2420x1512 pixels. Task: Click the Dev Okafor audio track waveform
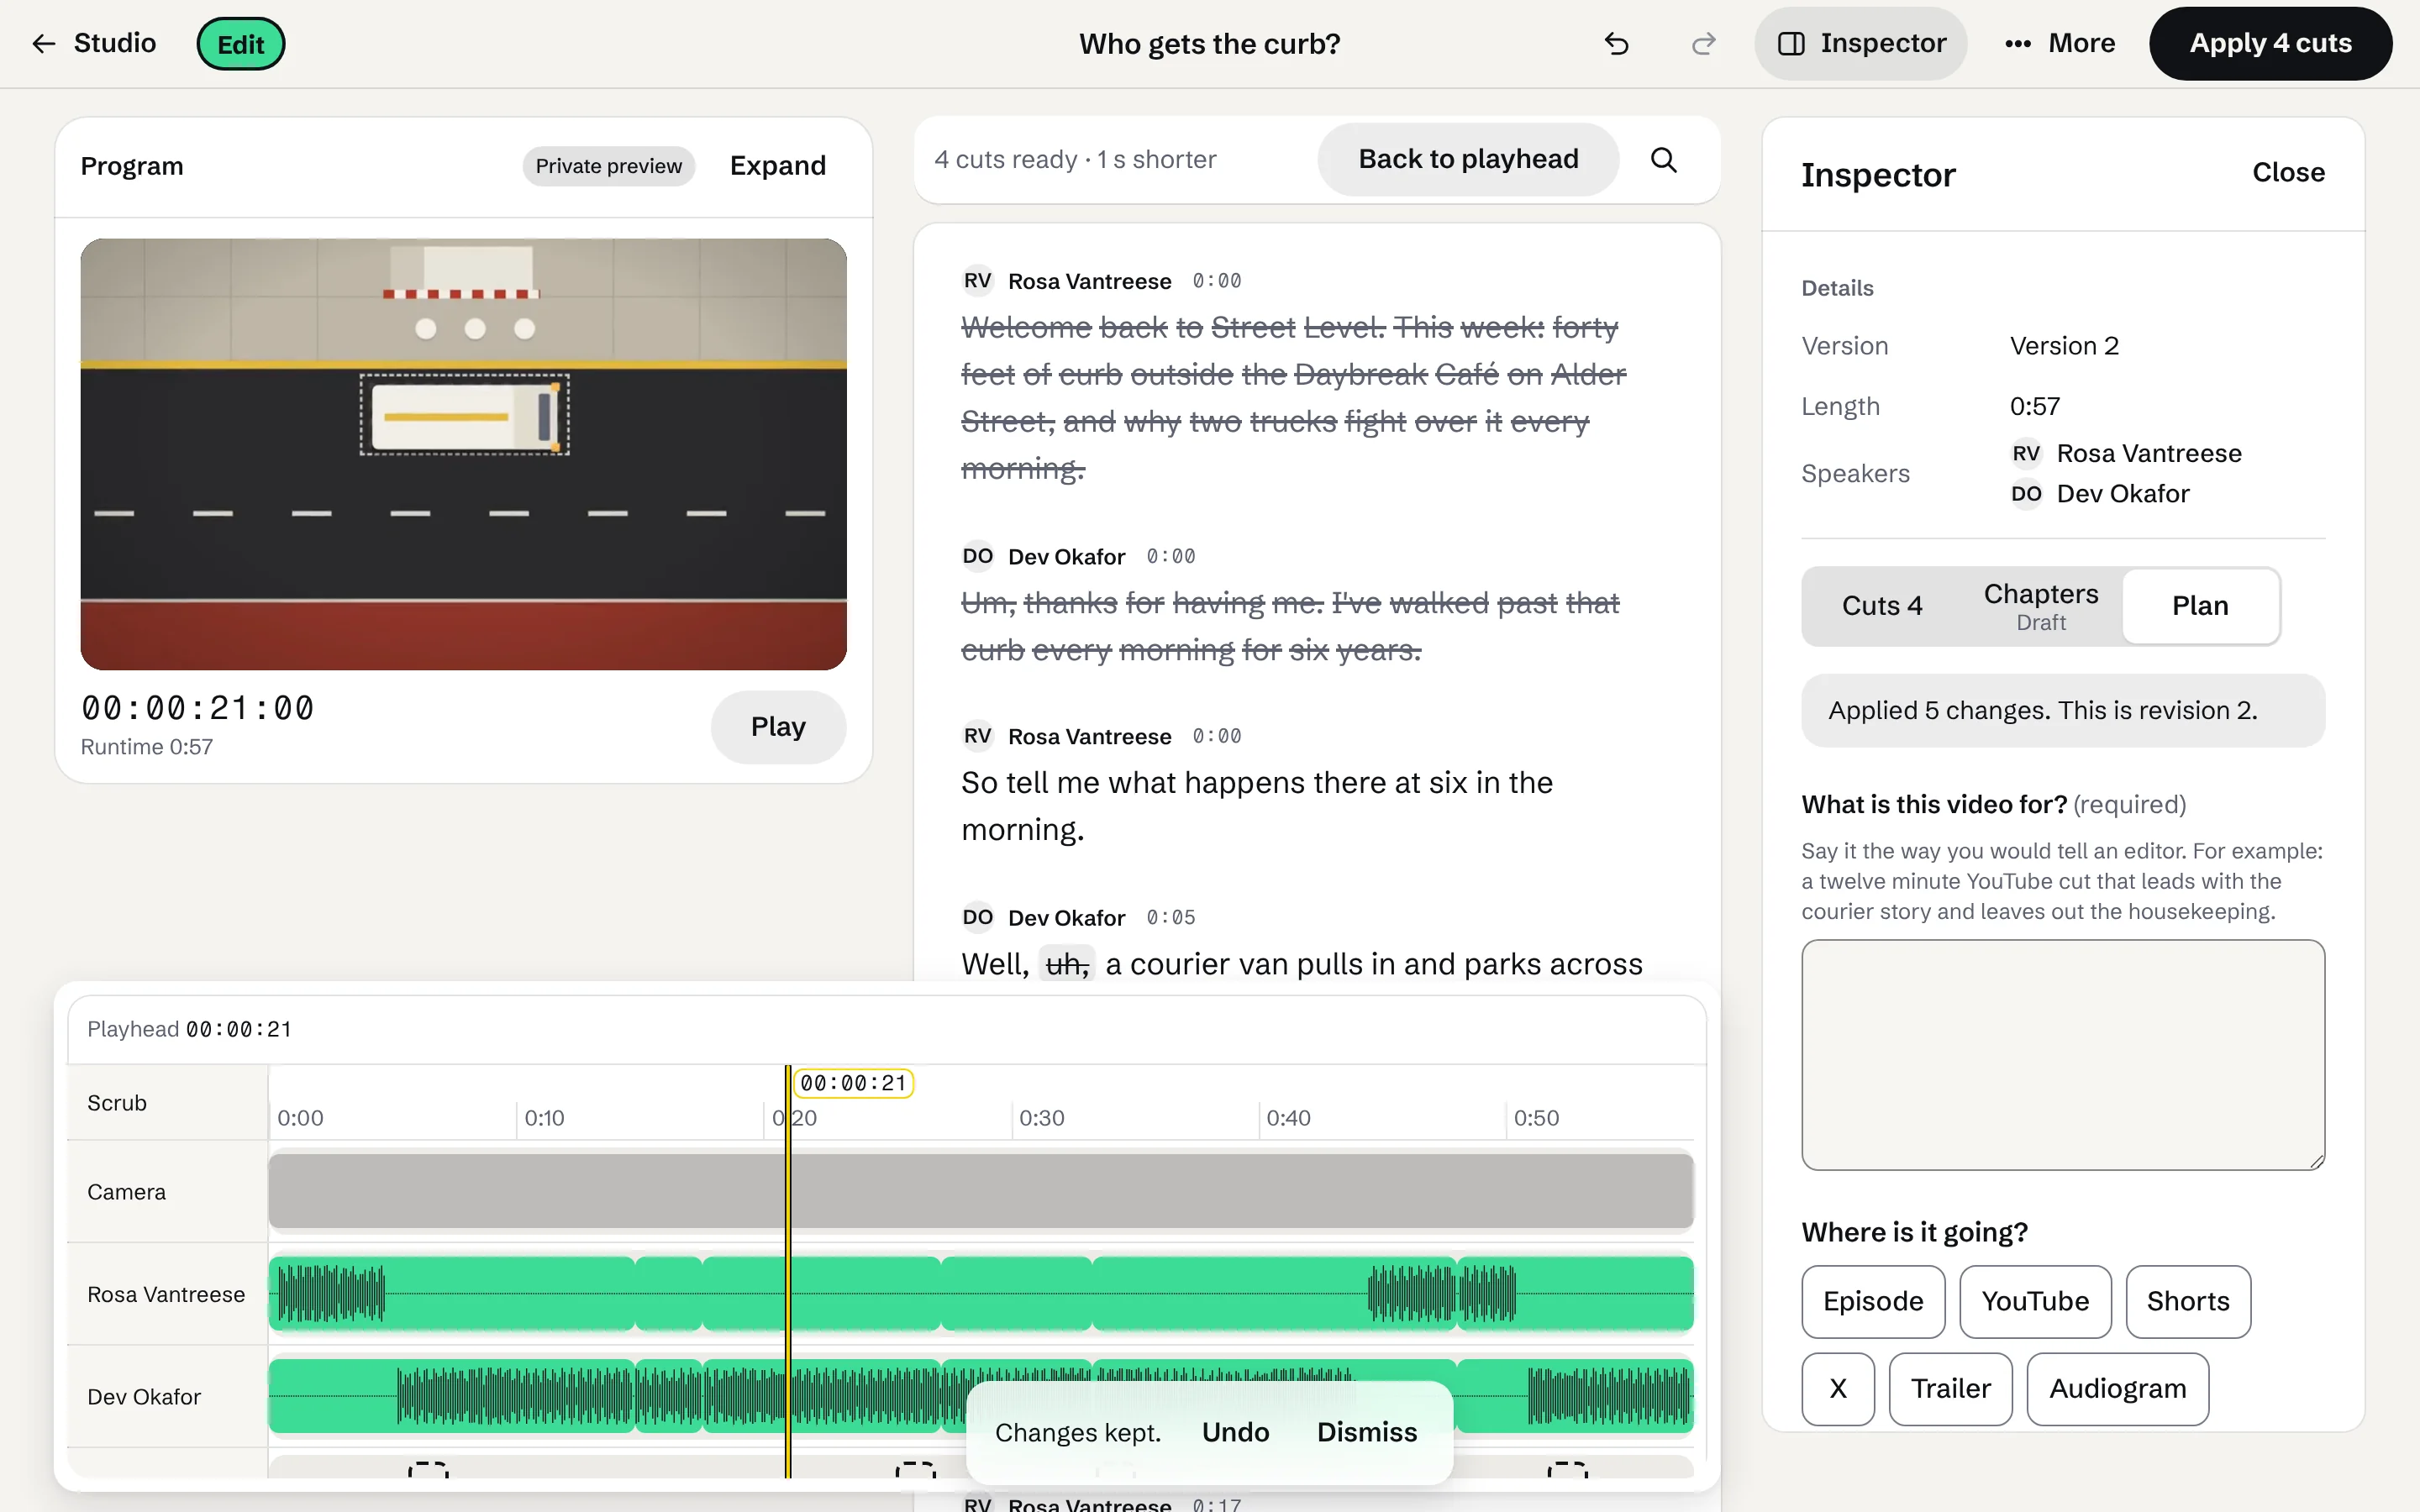(x=980, y=1396)
